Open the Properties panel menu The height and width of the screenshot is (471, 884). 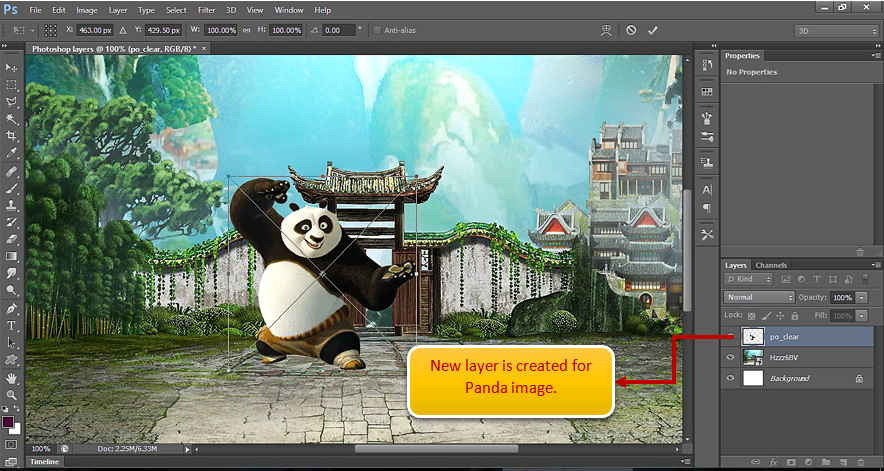click(876, 55)
